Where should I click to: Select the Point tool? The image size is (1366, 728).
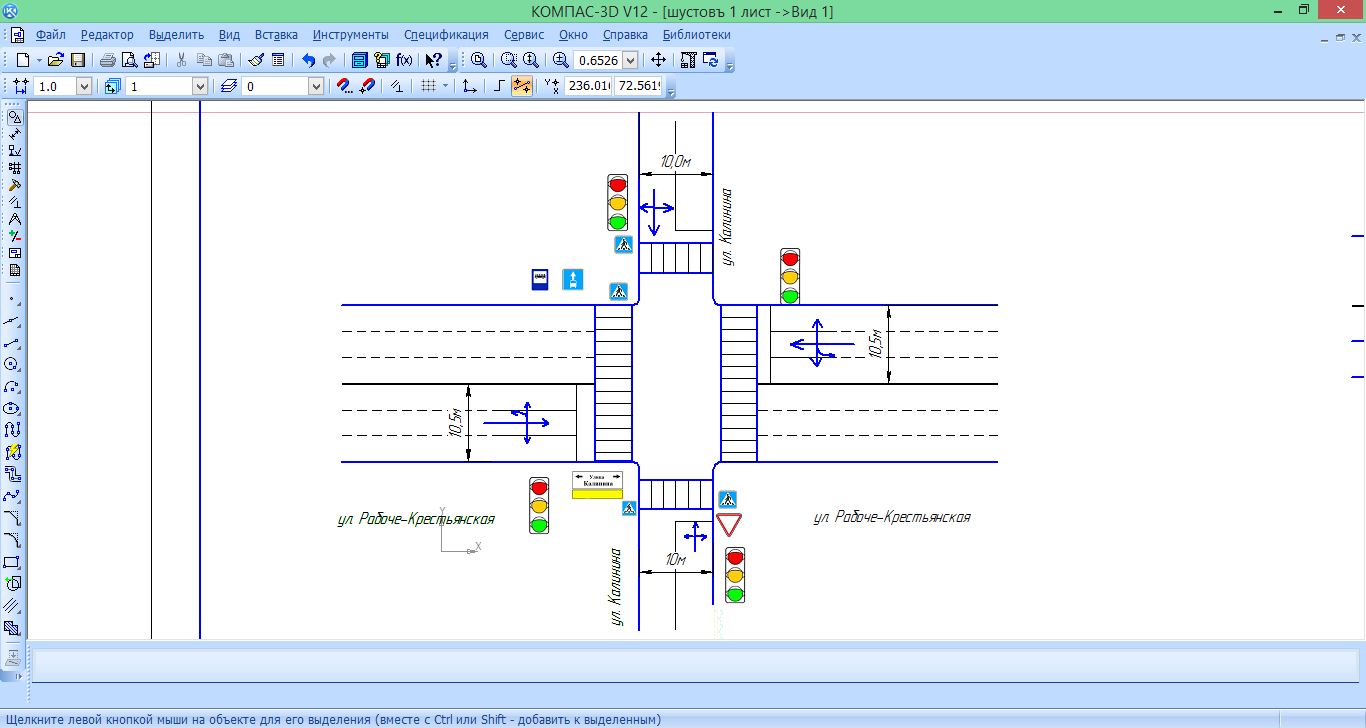(13, 299)
